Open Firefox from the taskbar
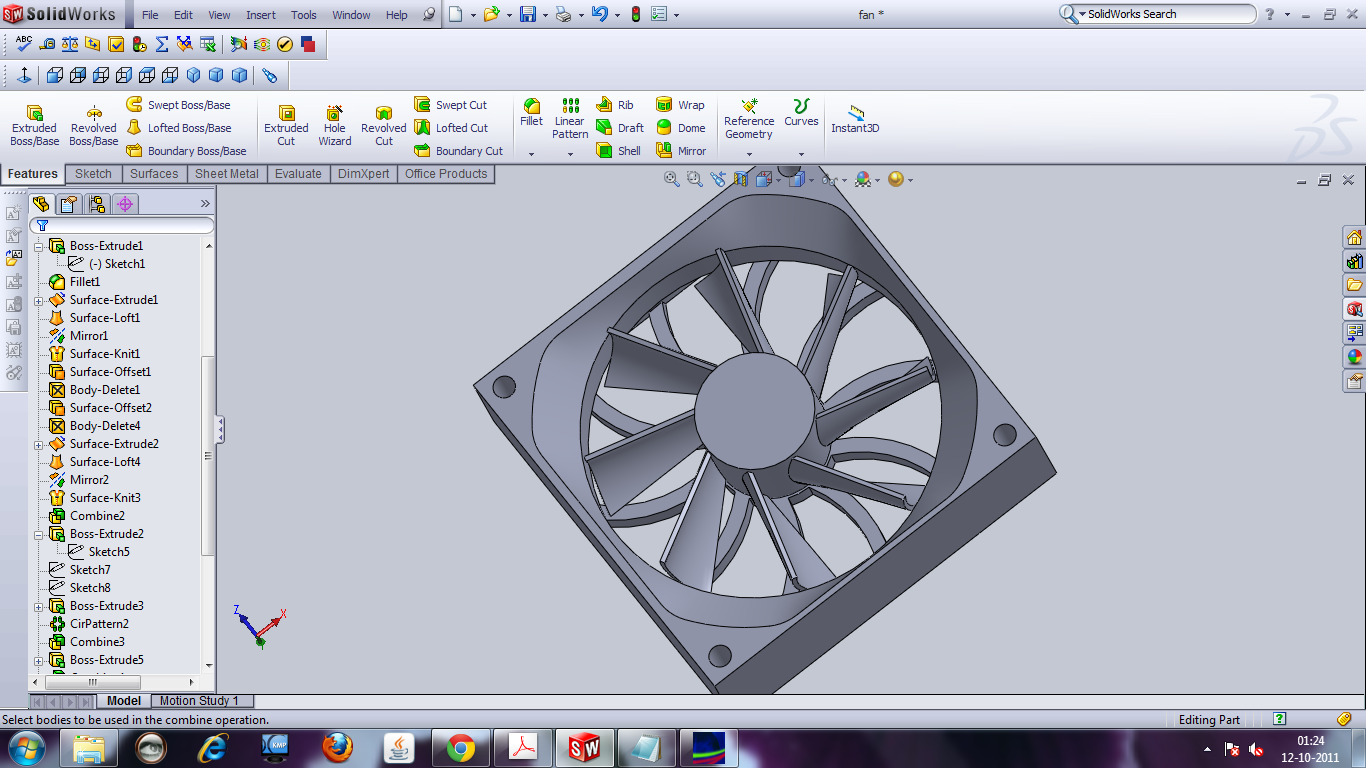The width and height of the screenshot is (1366, 768). tap(338, 747)
